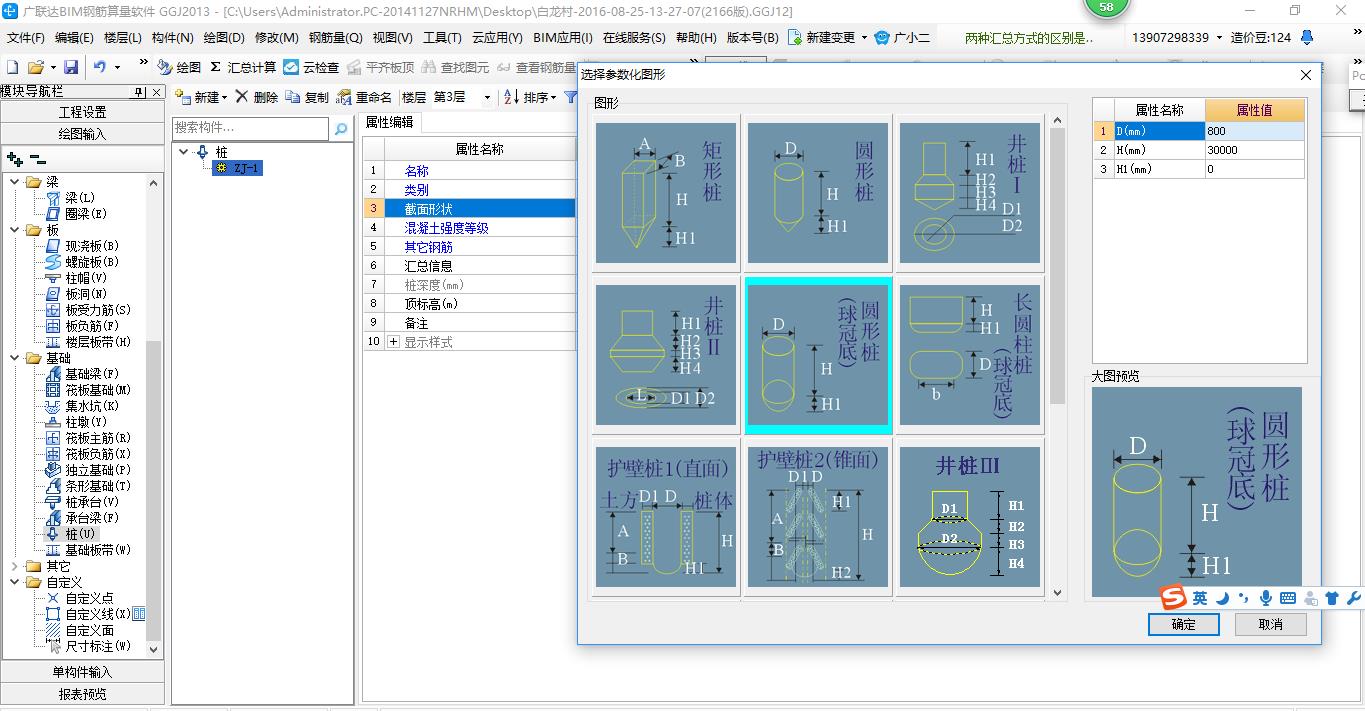
Task: Open the 楼层(L) menu
Action: [123, 37]
